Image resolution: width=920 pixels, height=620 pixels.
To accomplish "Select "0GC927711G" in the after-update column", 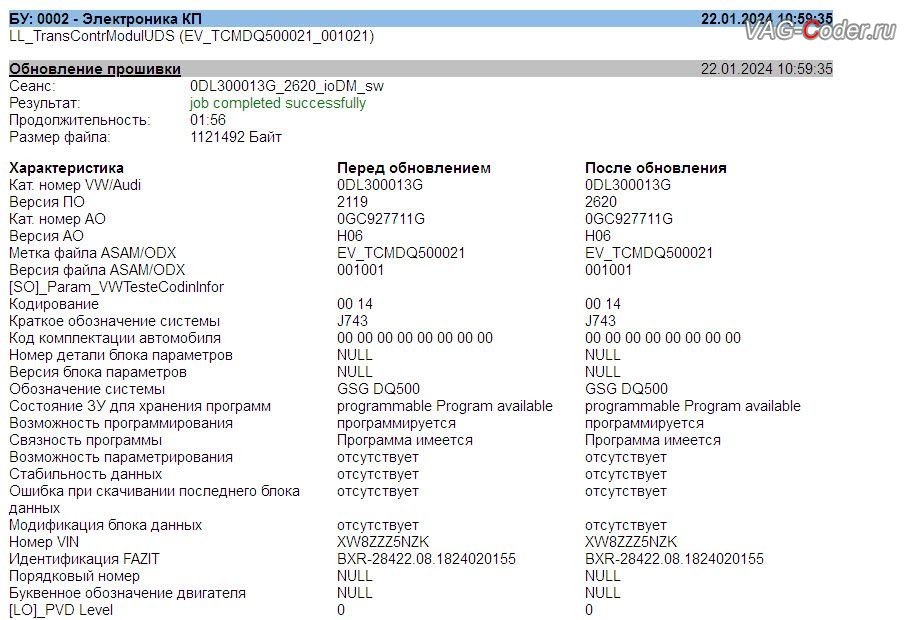I will click(x=628, y=219).
